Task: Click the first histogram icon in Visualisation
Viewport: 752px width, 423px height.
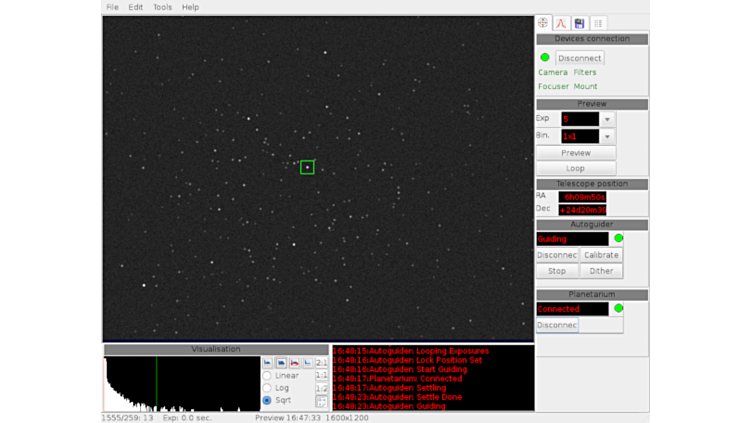Action: [267, 363]
